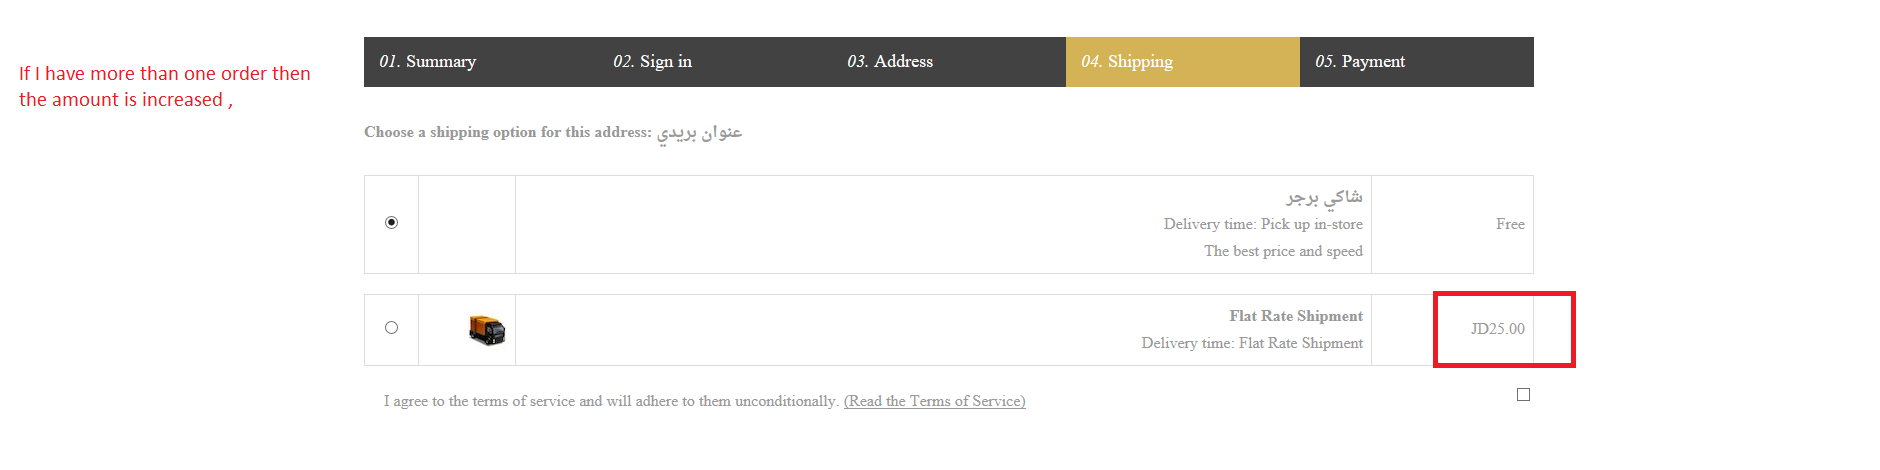Click the Arabic carrier name in the first row
This screenshot has width=1880, height=470.
pos(1324,197)
